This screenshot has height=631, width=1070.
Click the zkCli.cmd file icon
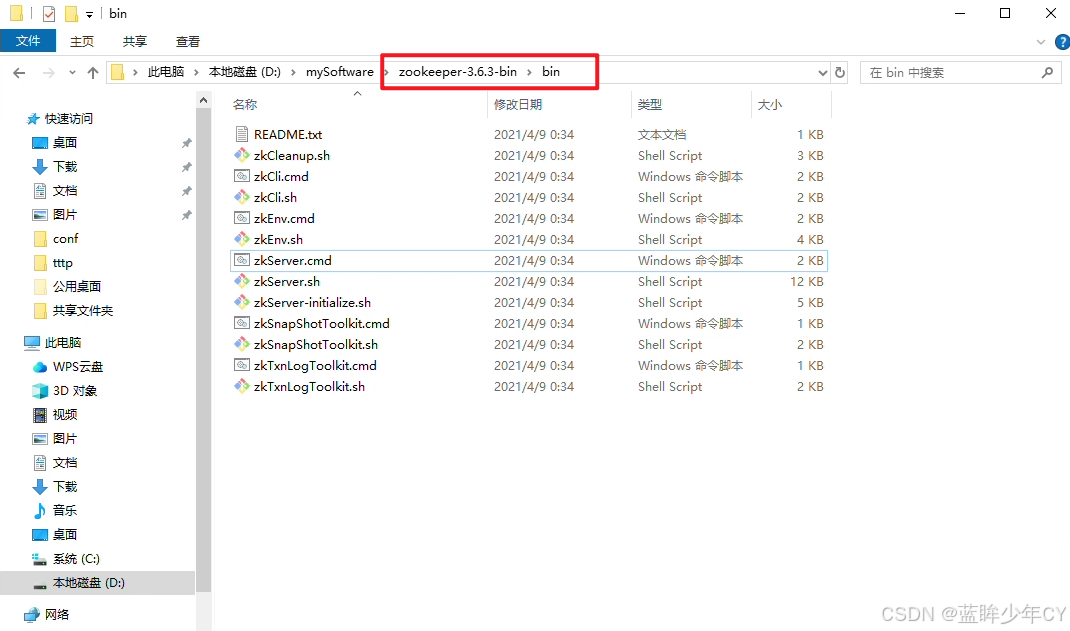[241, 176]
